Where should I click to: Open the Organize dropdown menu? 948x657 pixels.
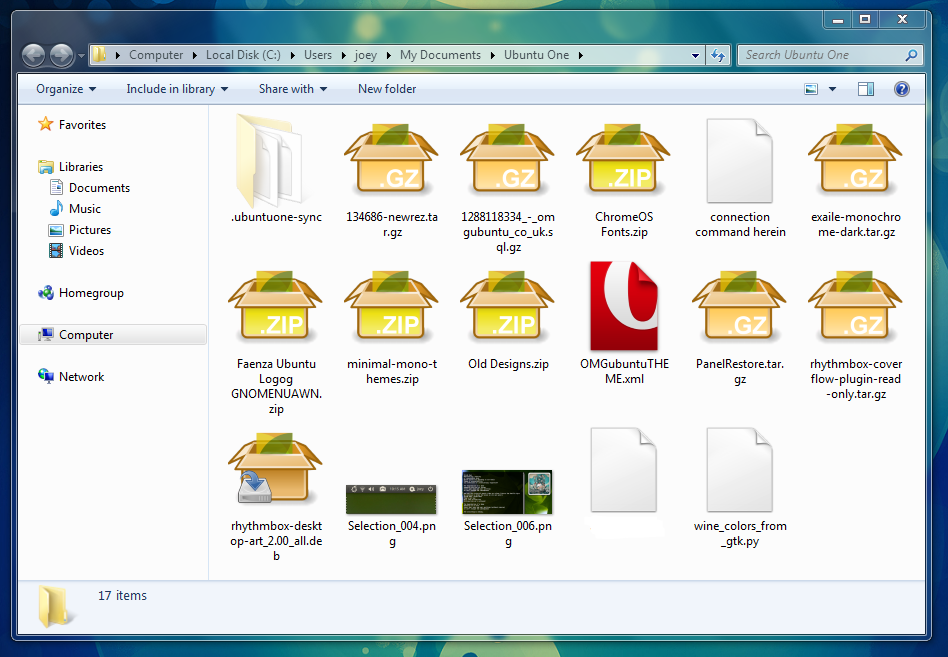pos(66,89)
